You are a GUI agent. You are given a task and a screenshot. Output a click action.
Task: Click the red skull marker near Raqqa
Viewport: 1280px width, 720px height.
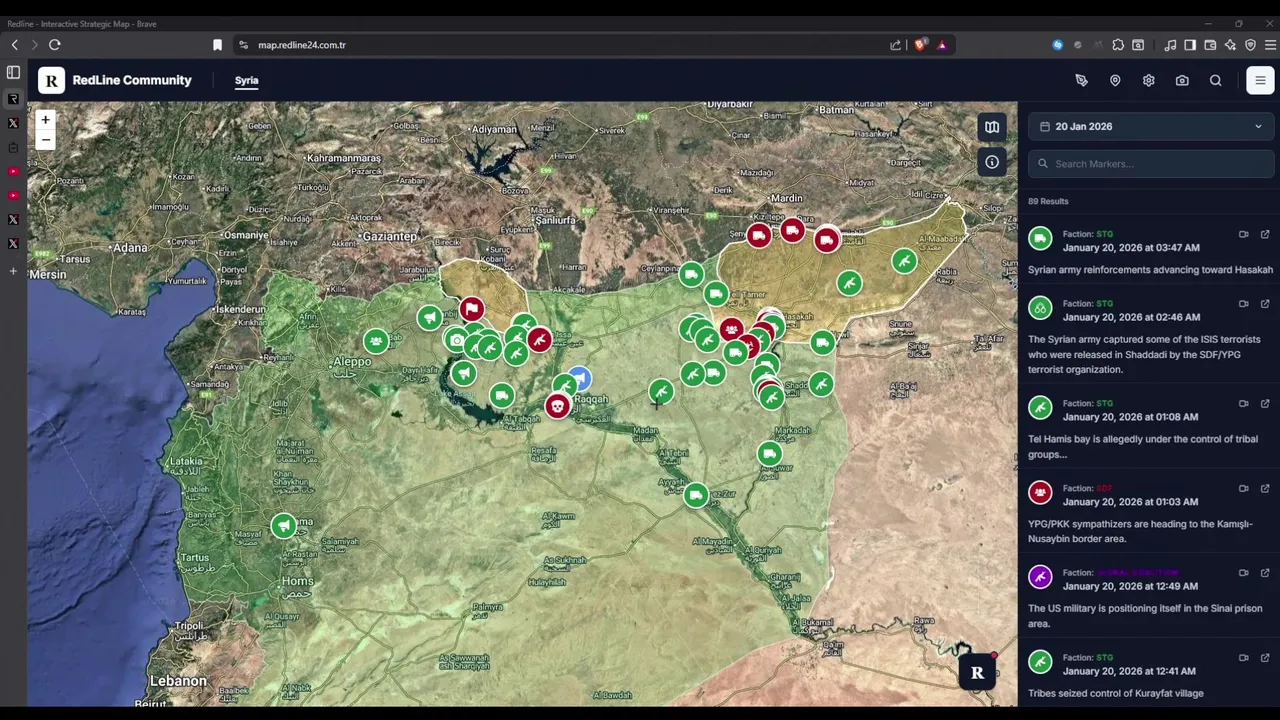click(x=557, y=406)
